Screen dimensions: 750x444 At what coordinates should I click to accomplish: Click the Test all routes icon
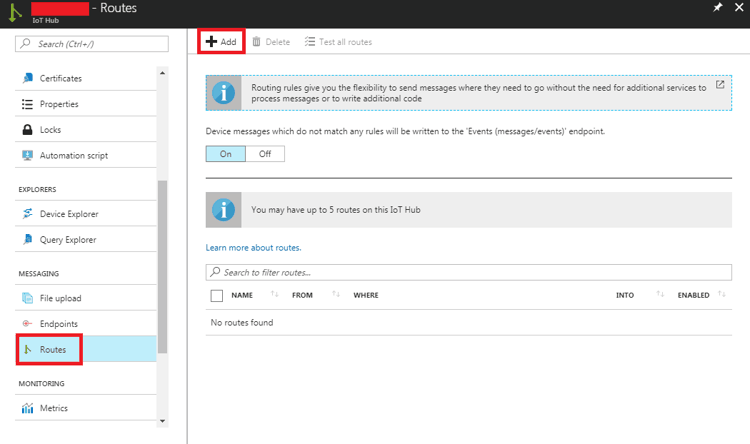click(311, 42)
